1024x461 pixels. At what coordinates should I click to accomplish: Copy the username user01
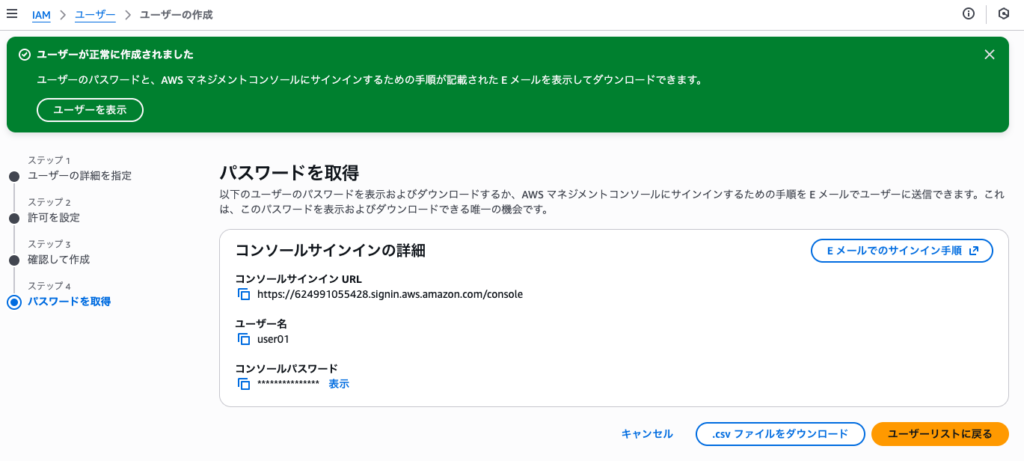(243, 339)
